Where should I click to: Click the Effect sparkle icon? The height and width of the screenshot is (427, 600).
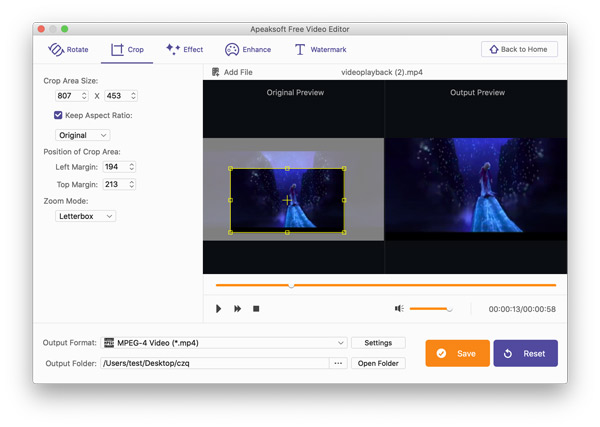click(173, 49)
